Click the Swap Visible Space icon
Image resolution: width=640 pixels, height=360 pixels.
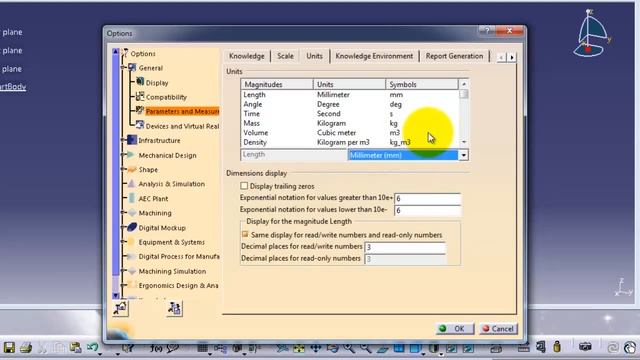[x=468, y=348]
